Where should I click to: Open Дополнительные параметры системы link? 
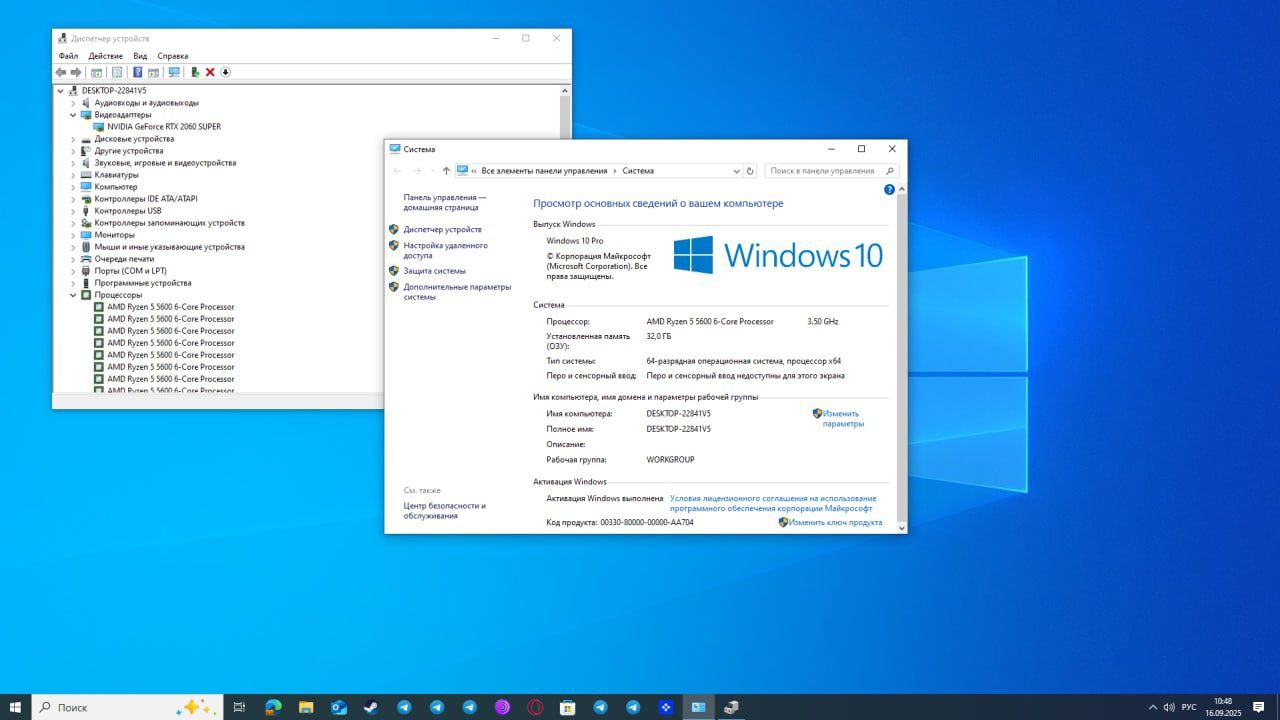[x=457, y=292]
